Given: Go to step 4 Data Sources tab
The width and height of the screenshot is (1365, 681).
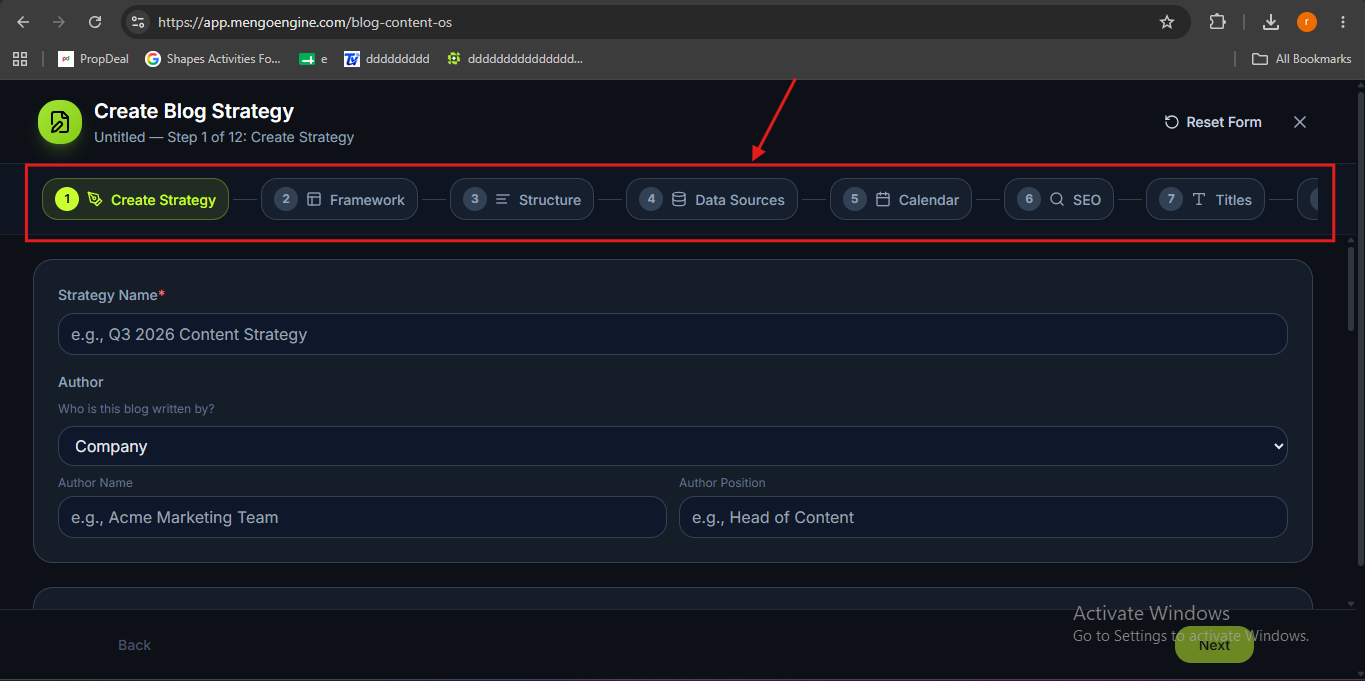Looking at the screenshot, I should pos(712,199).
